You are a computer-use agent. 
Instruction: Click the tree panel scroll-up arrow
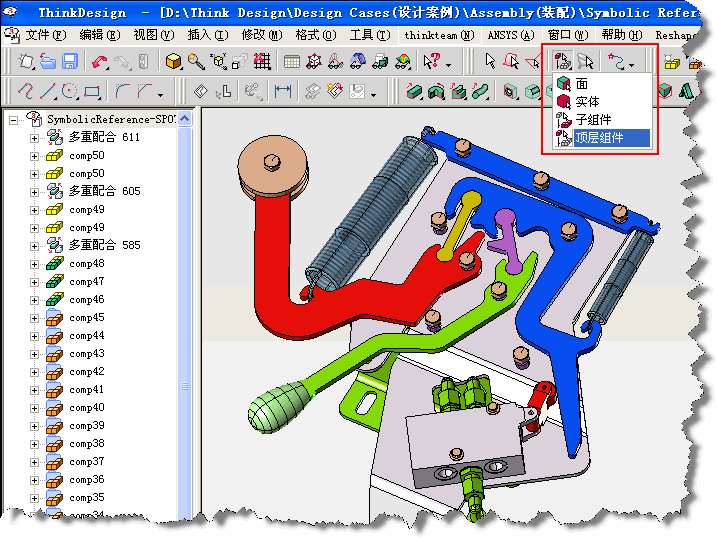click(185, 119)
